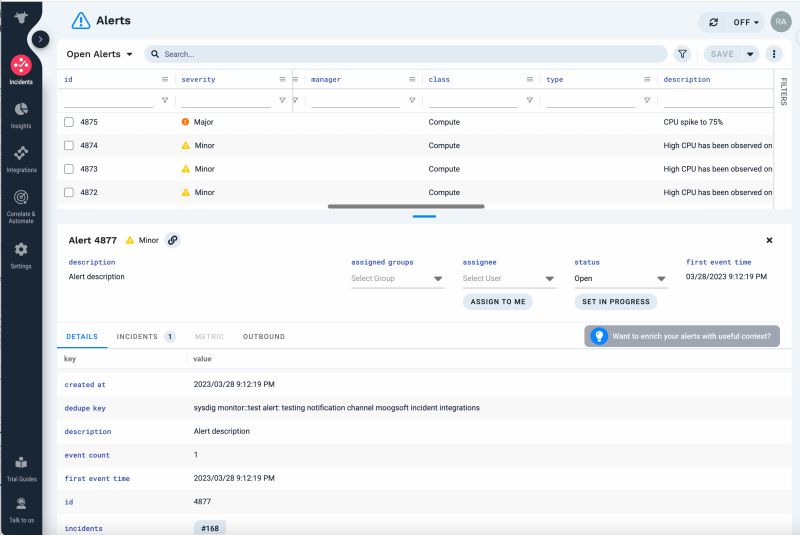Open the vertical FILTERS side panel

784,92
